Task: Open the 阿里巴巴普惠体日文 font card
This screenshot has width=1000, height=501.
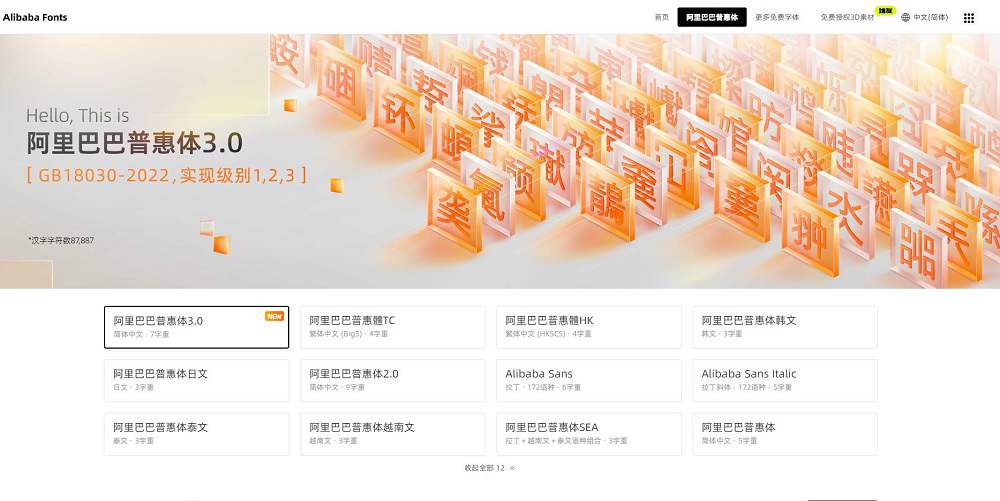Action: [196, 380]
